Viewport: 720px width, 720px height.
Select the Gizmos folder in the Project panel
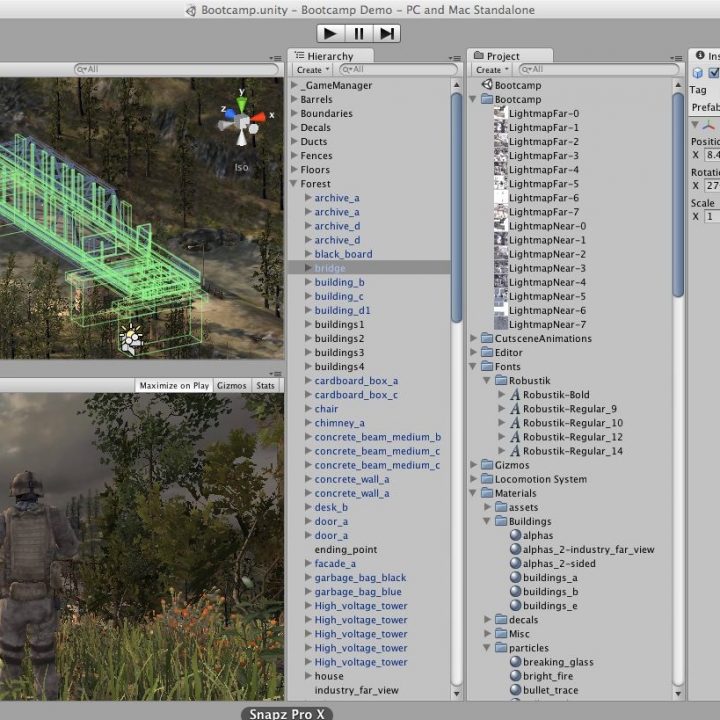click(x=505, y=465)
